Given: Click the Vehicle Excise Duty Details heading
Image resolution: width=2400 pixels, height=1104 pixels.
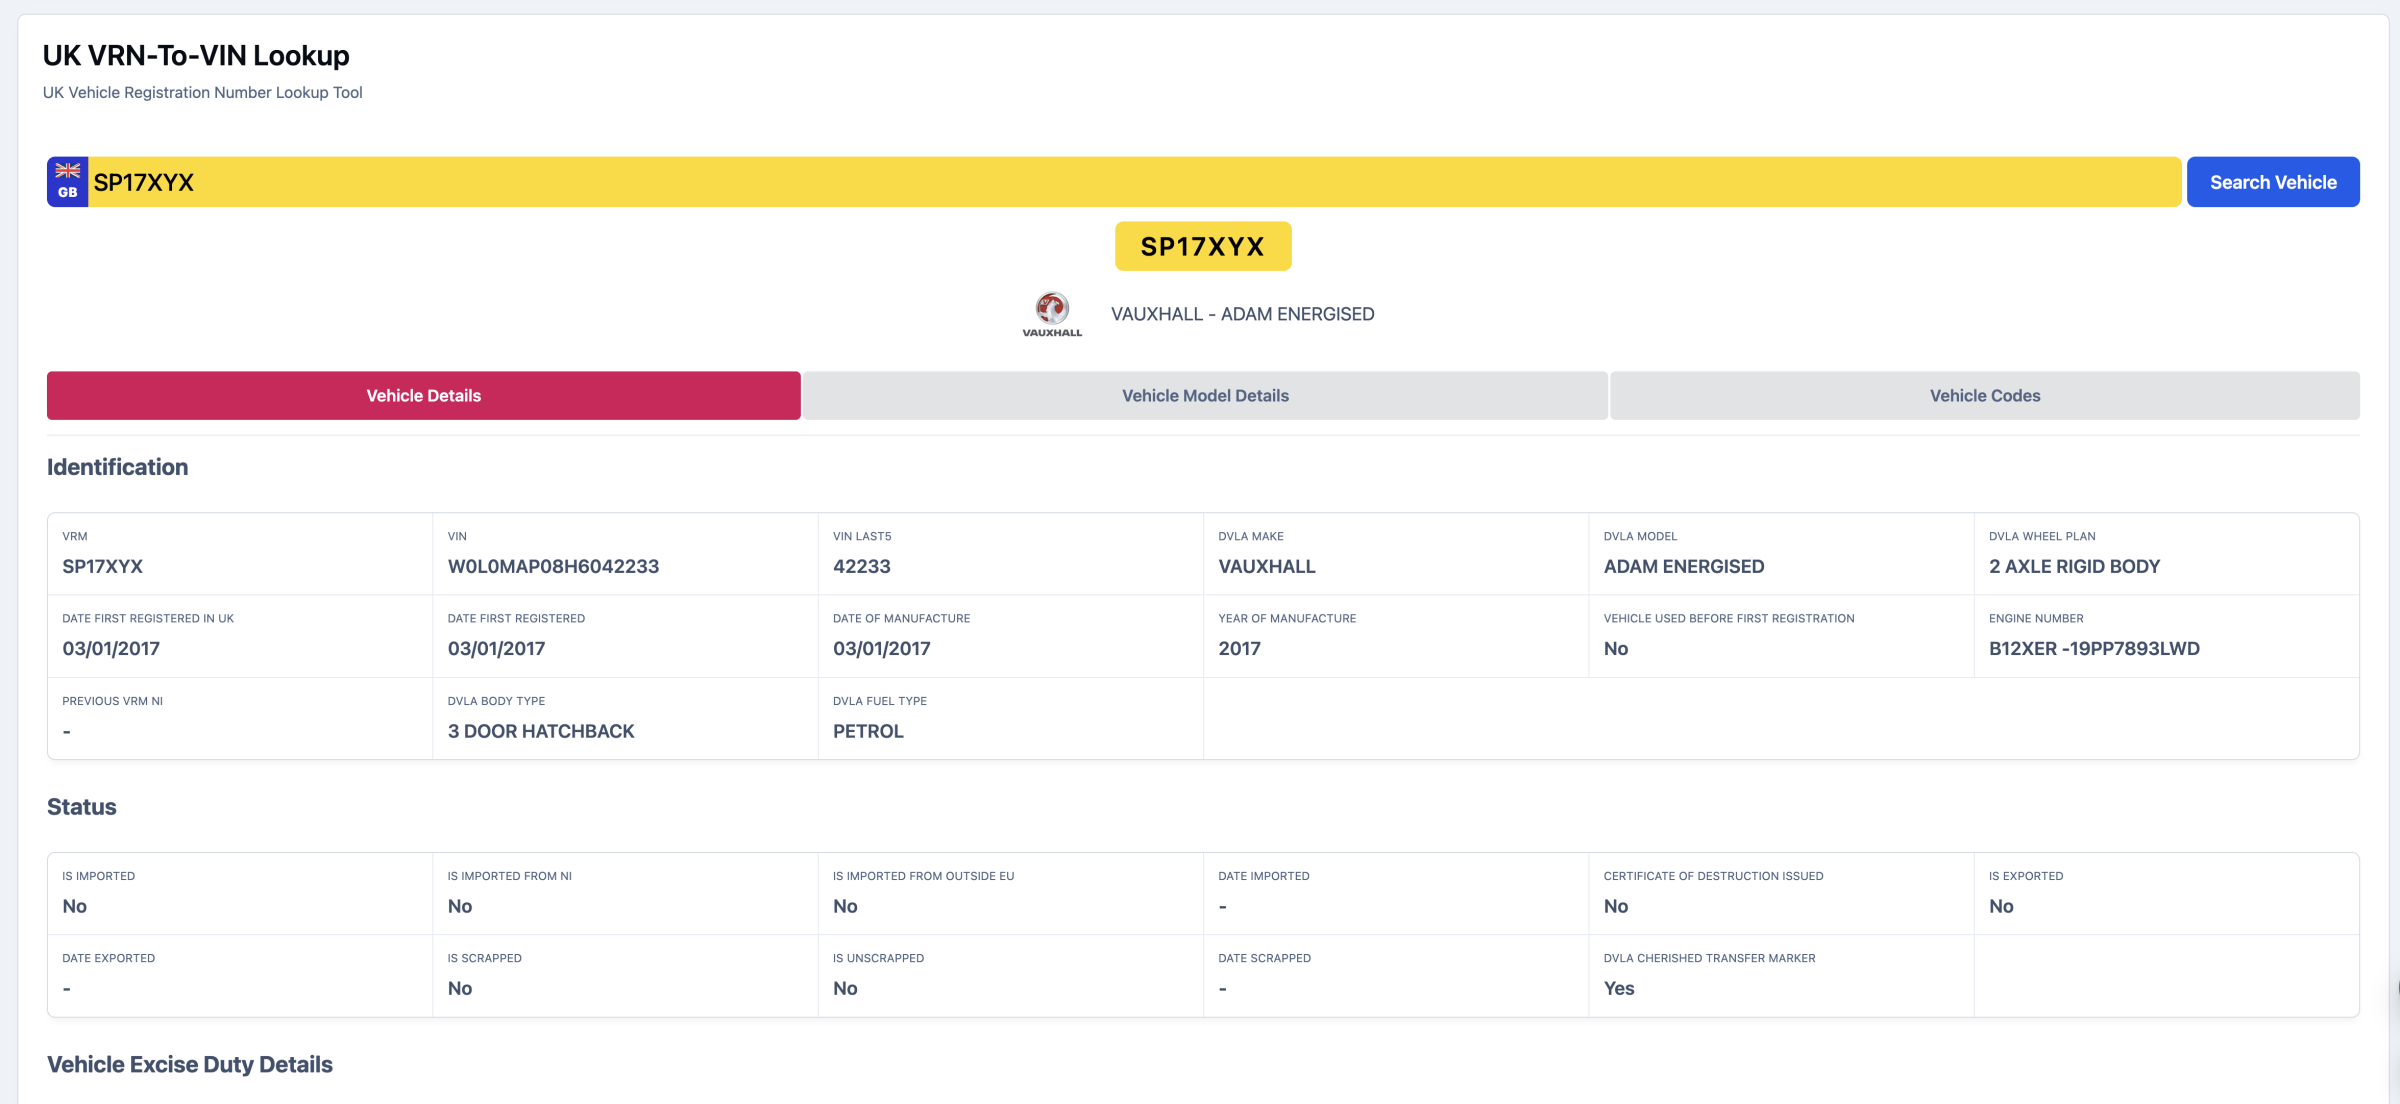Looking at the screenshot, I should point(190,1065).
